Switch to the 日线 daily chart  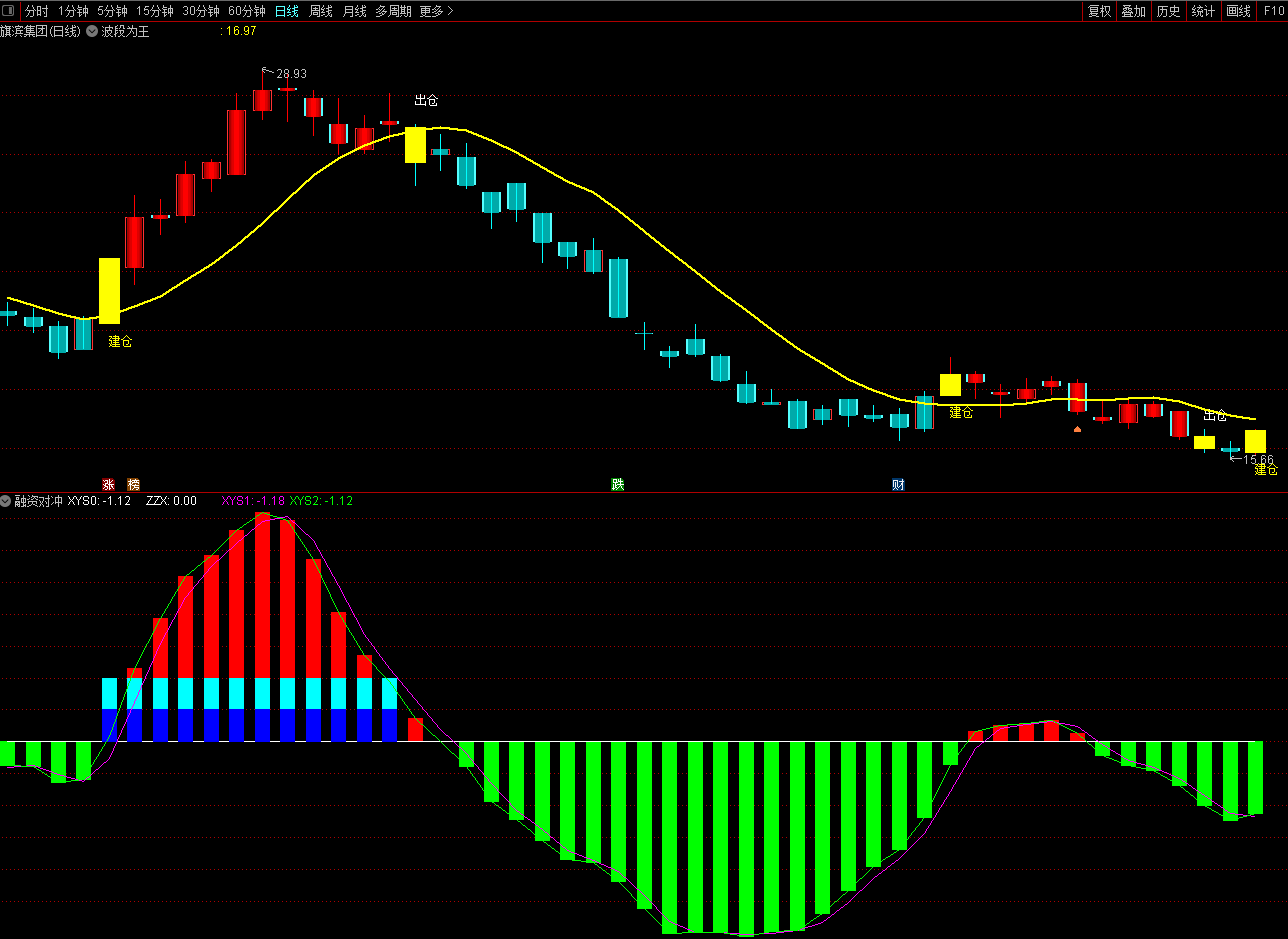tap(286, 11)
